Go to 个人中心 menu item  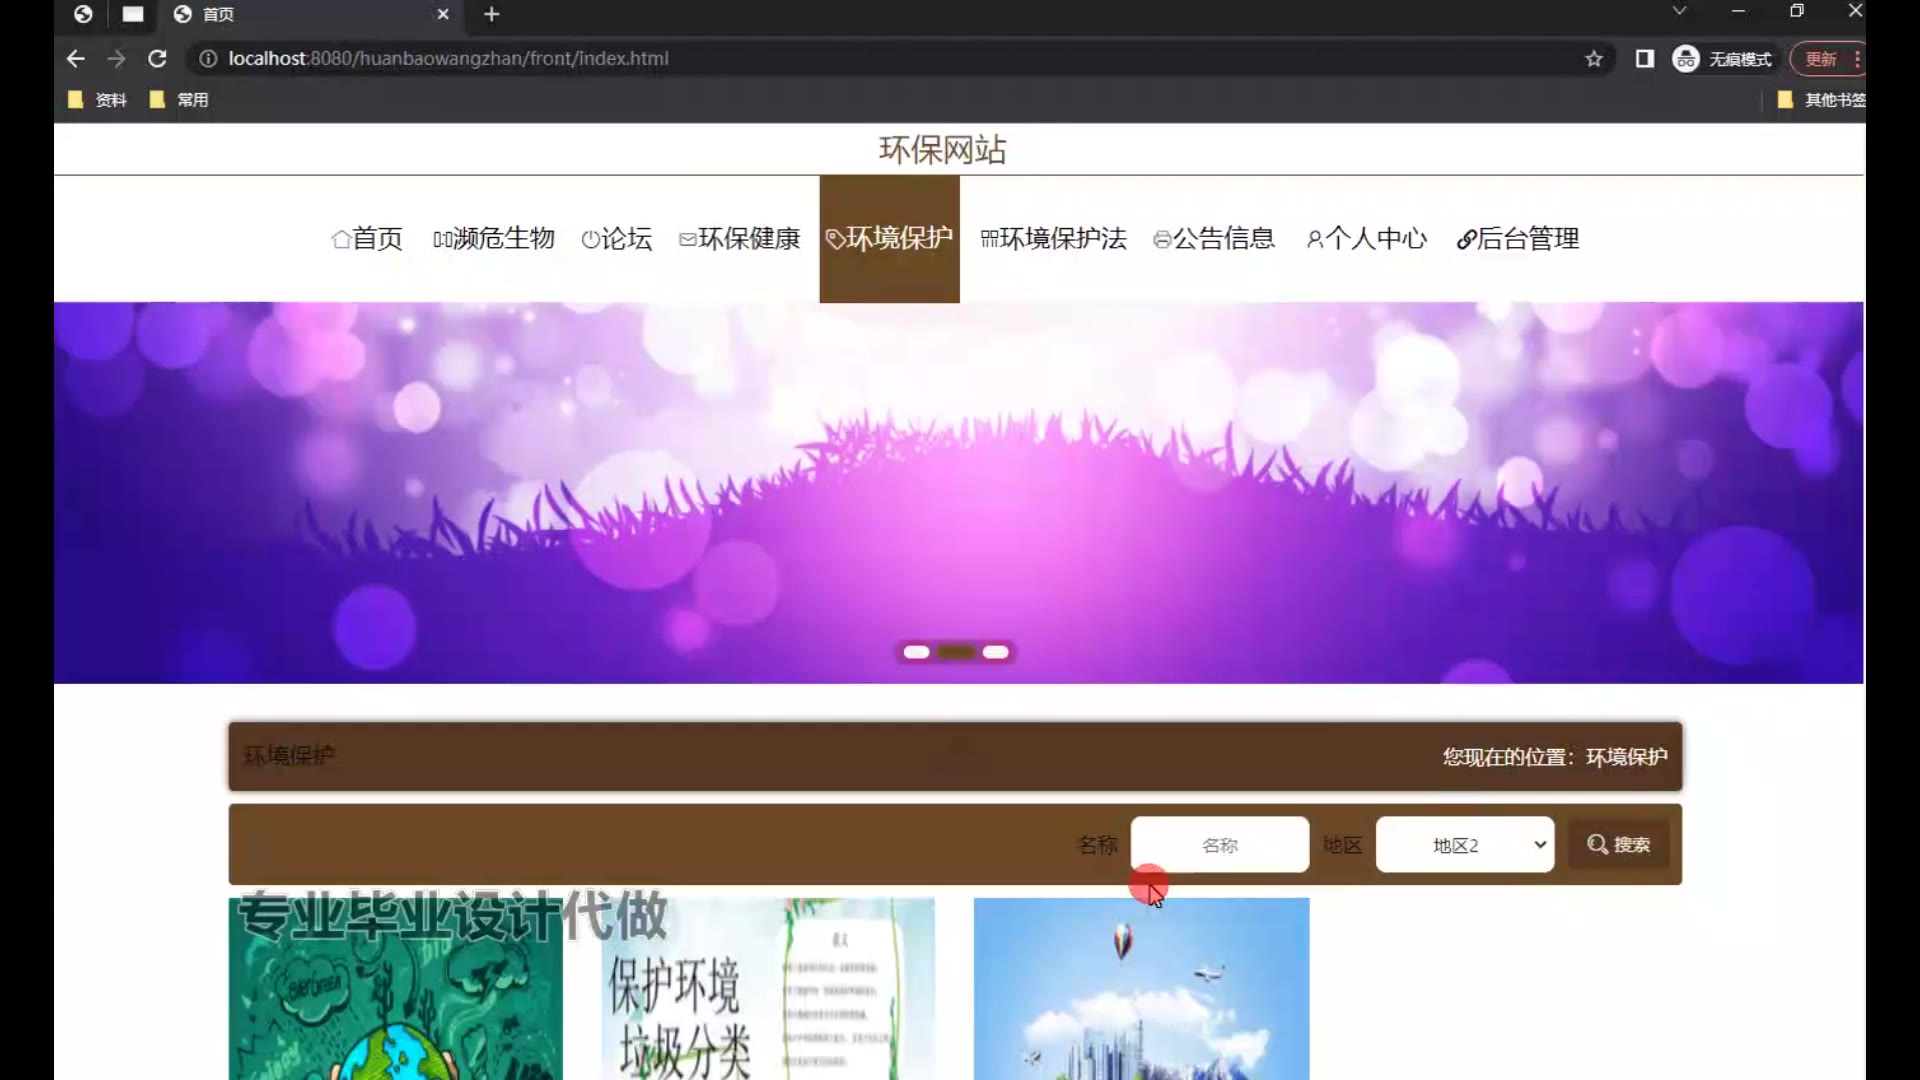pyautogui.click(x=1366, y=239)
